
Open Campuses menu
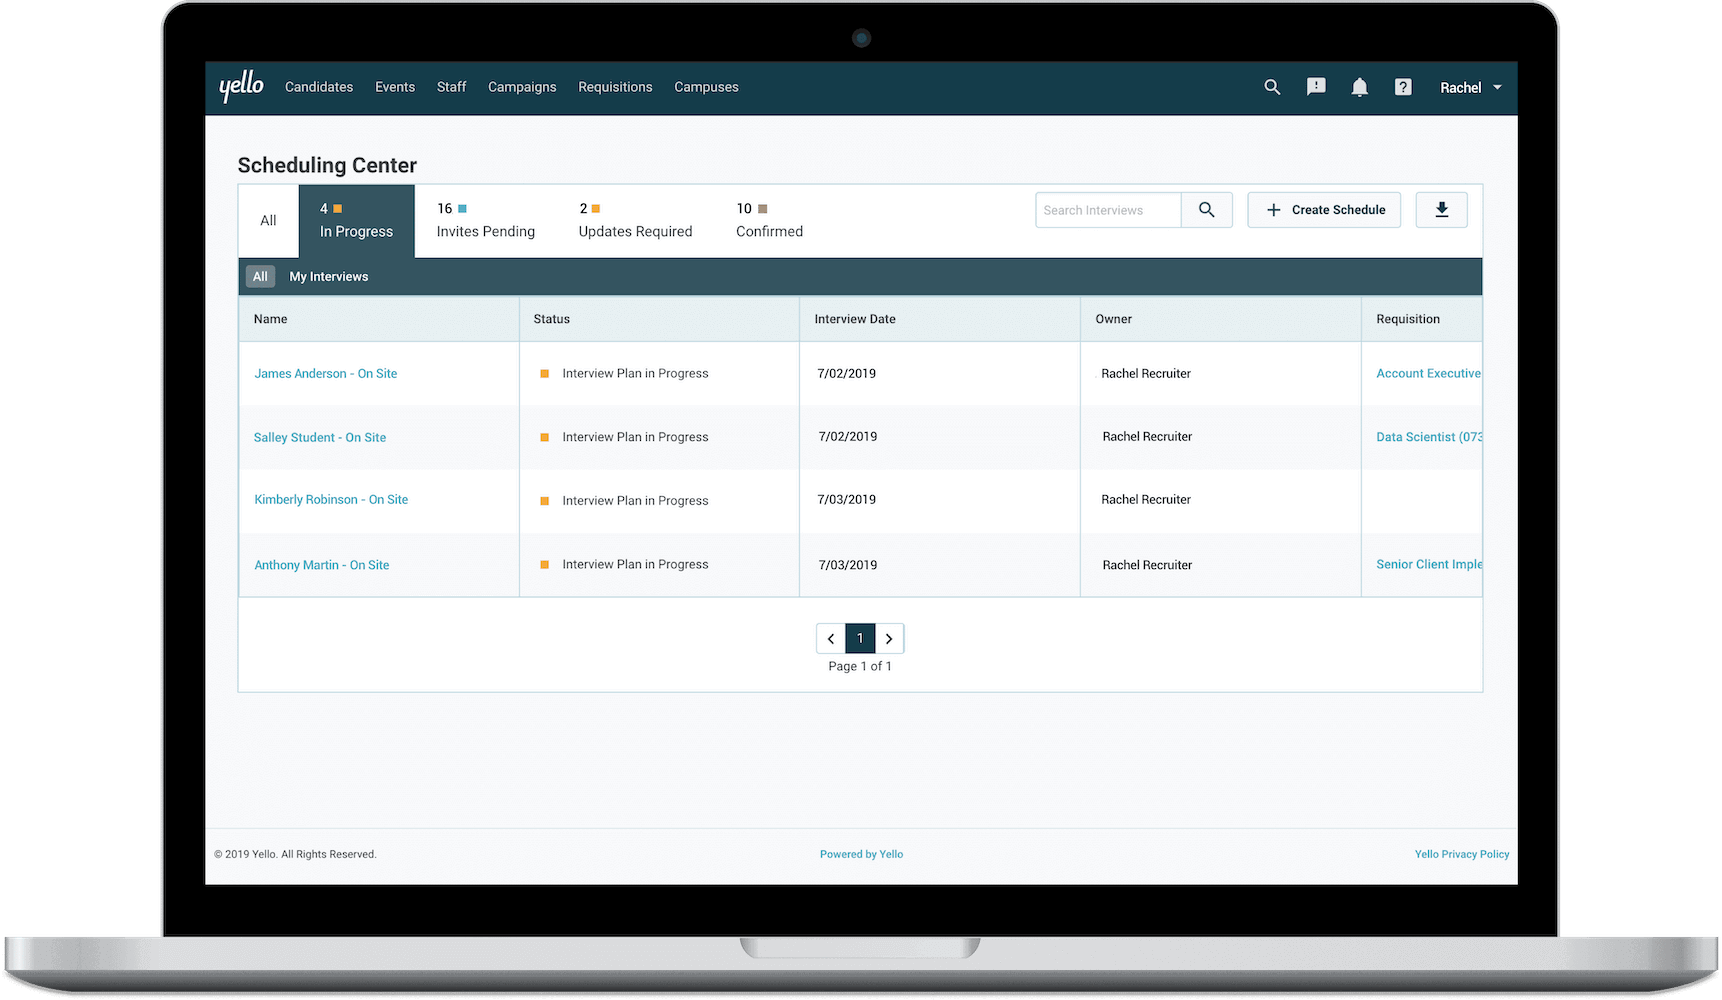[706, 87]
